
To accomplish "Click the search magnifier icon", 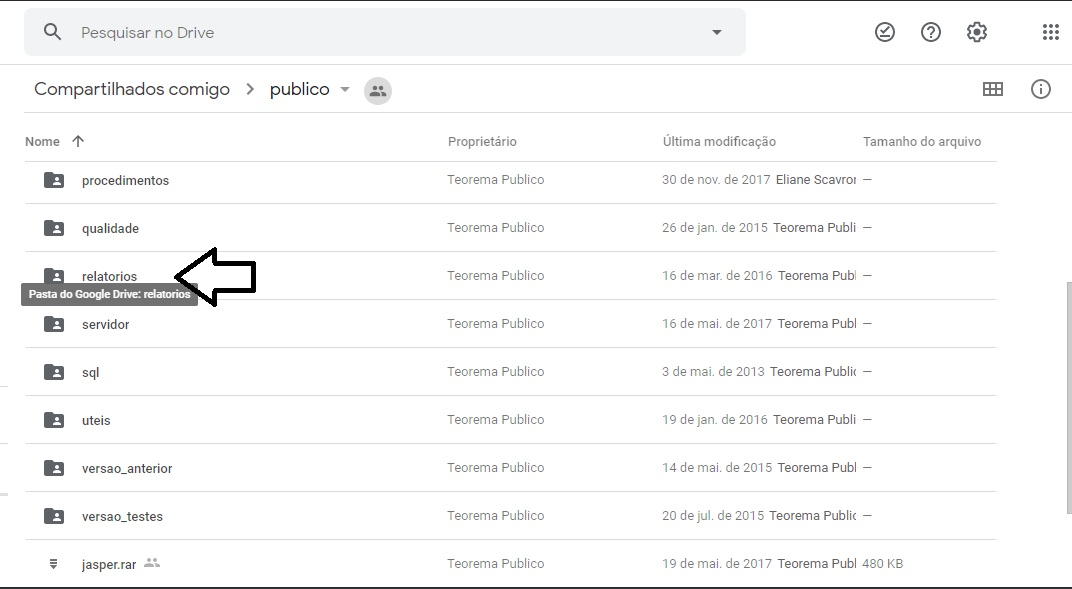I will pos(53,32).
